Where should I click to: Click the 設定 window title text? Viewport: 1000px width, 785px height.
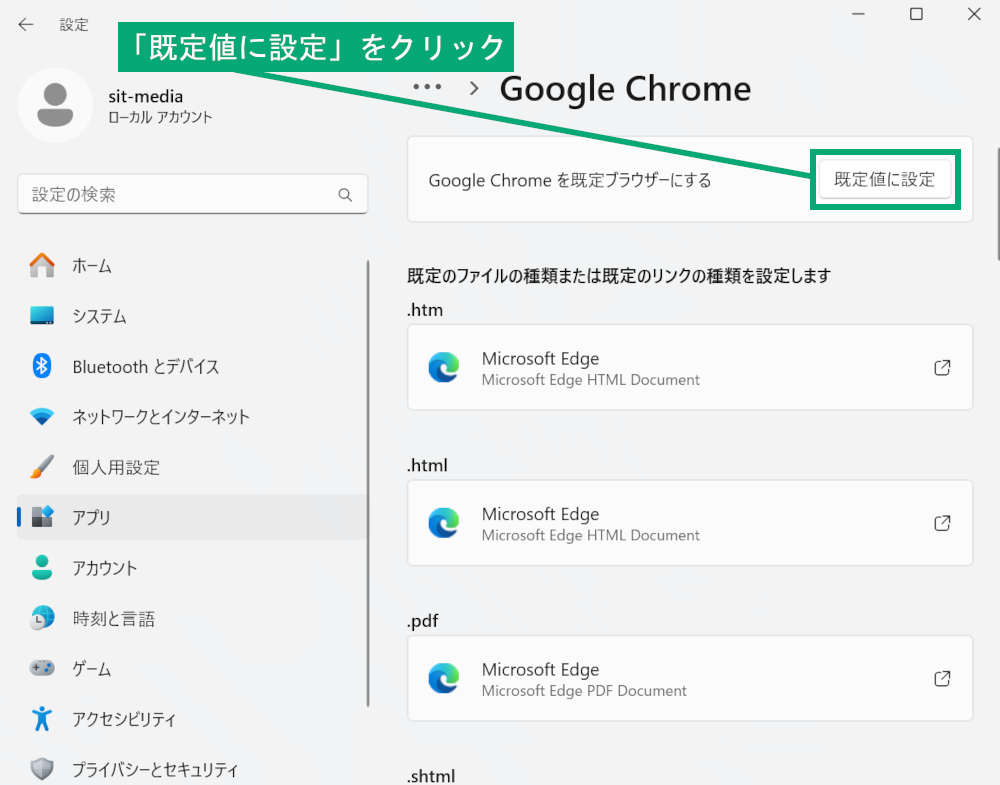(74, 25)
